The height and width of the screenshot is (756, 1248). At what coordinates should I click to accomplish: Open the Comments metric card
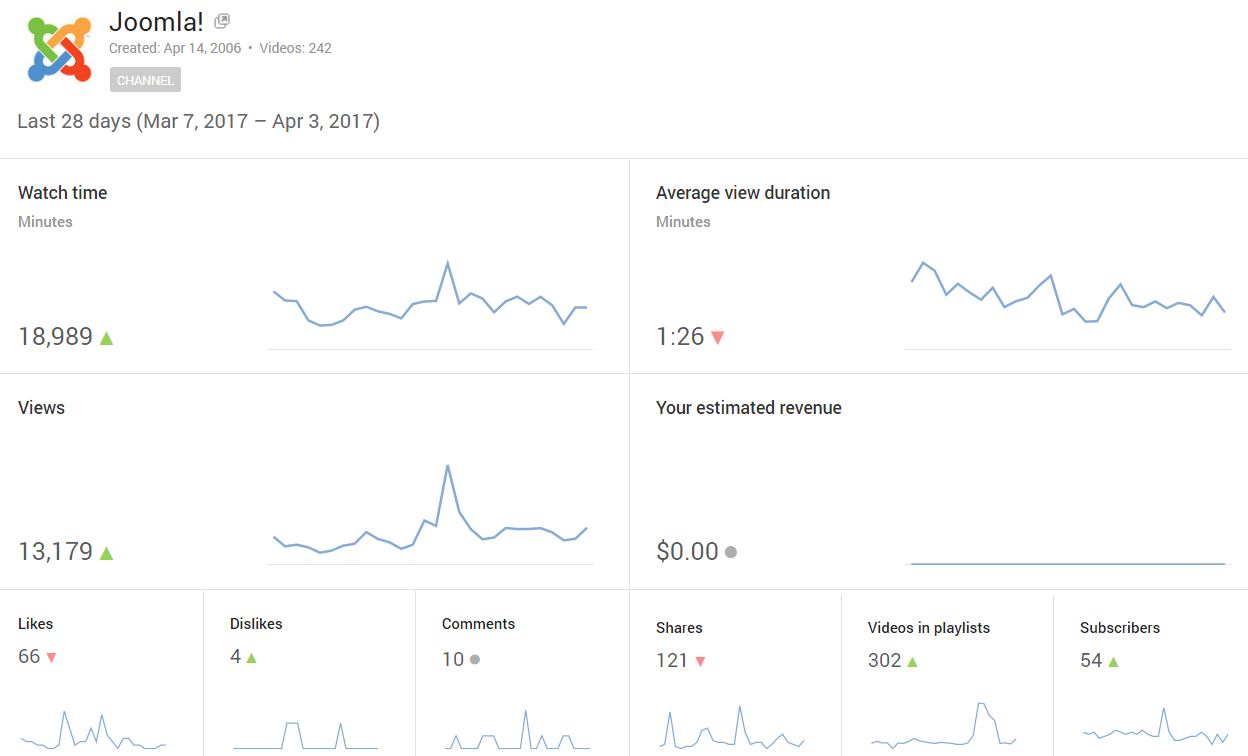(522, 673)
